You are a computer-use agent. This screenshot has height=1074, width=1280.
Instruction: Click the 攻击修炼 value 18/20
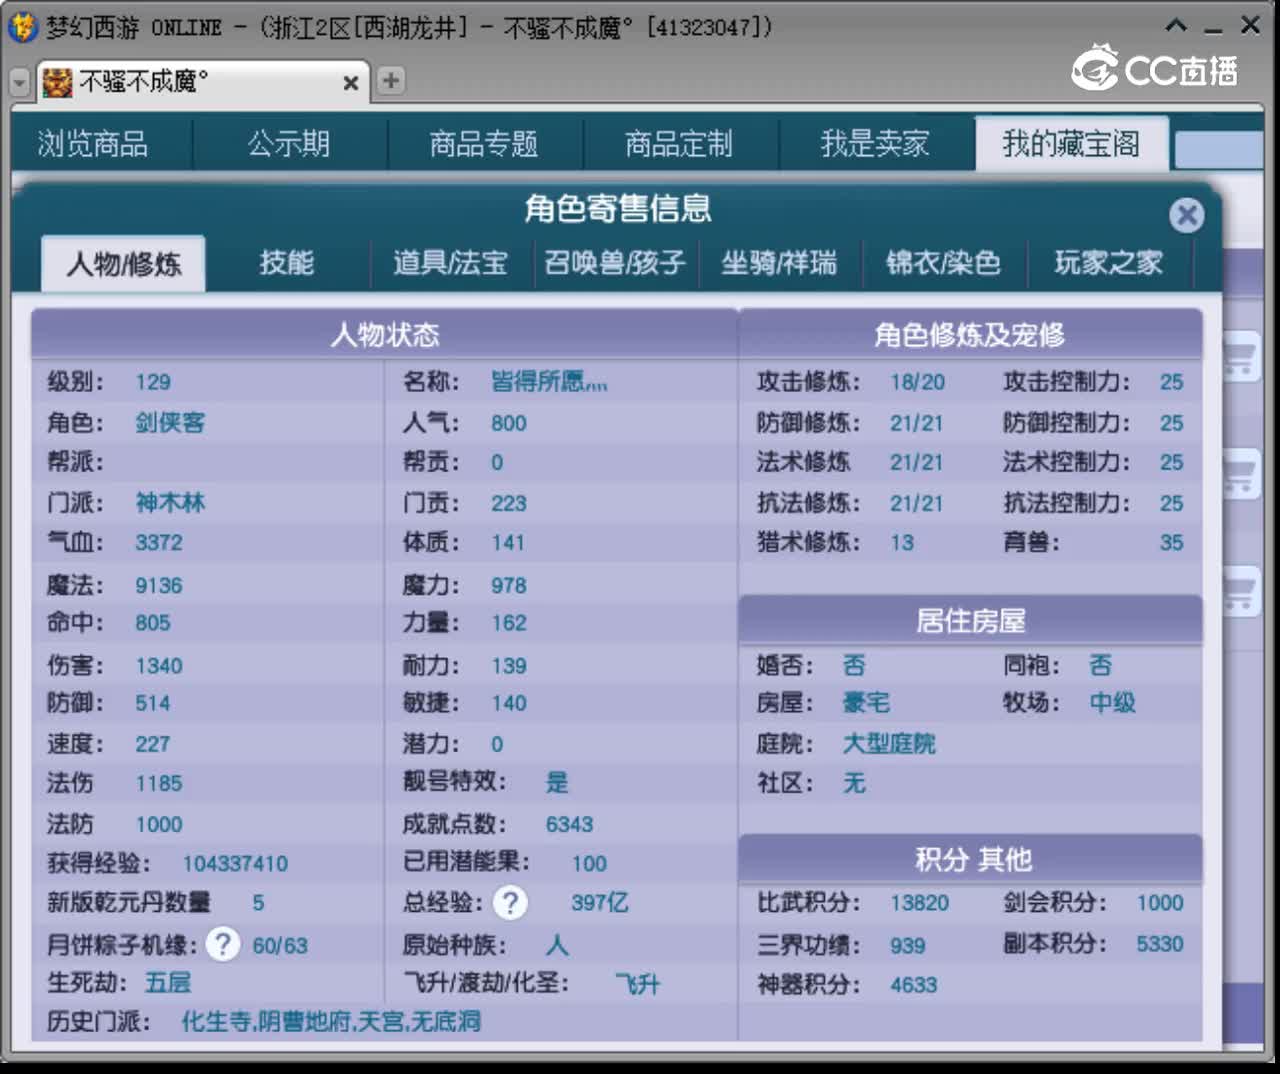tap(918, 382)
